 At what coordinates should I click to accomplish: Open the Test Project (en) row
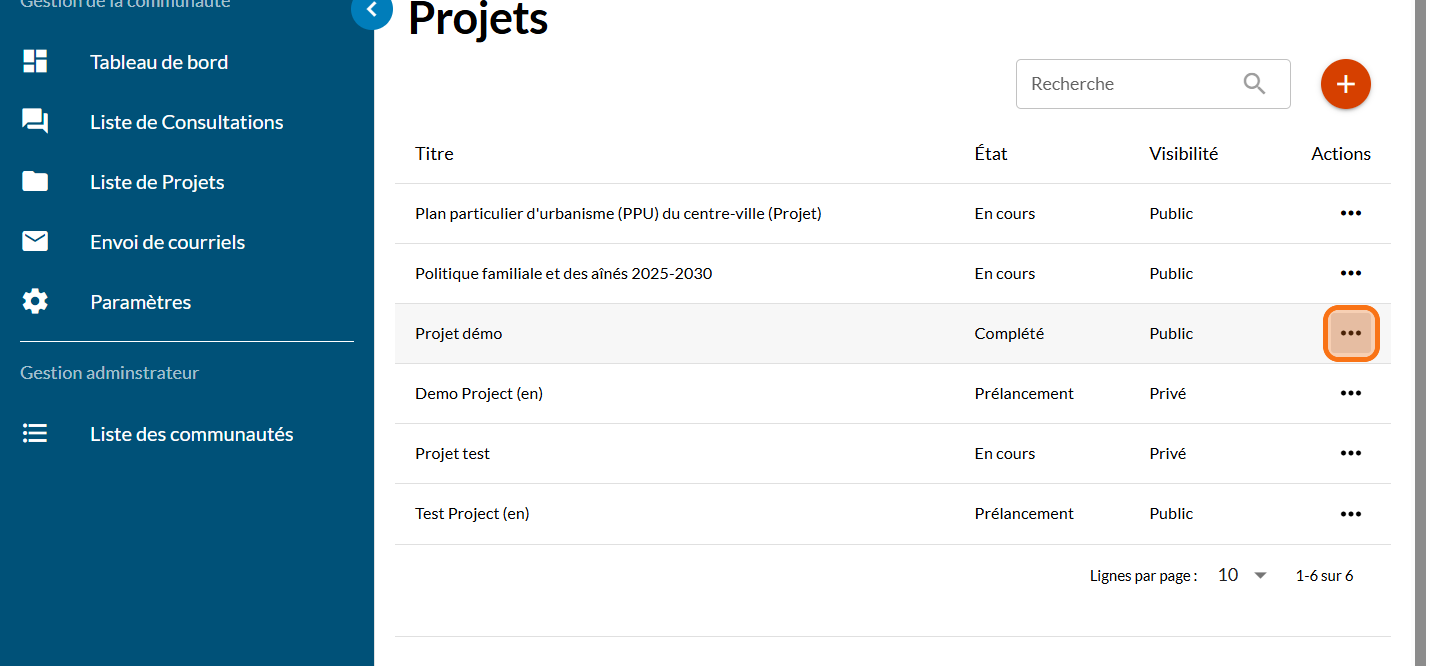click(x=472, y=514)
